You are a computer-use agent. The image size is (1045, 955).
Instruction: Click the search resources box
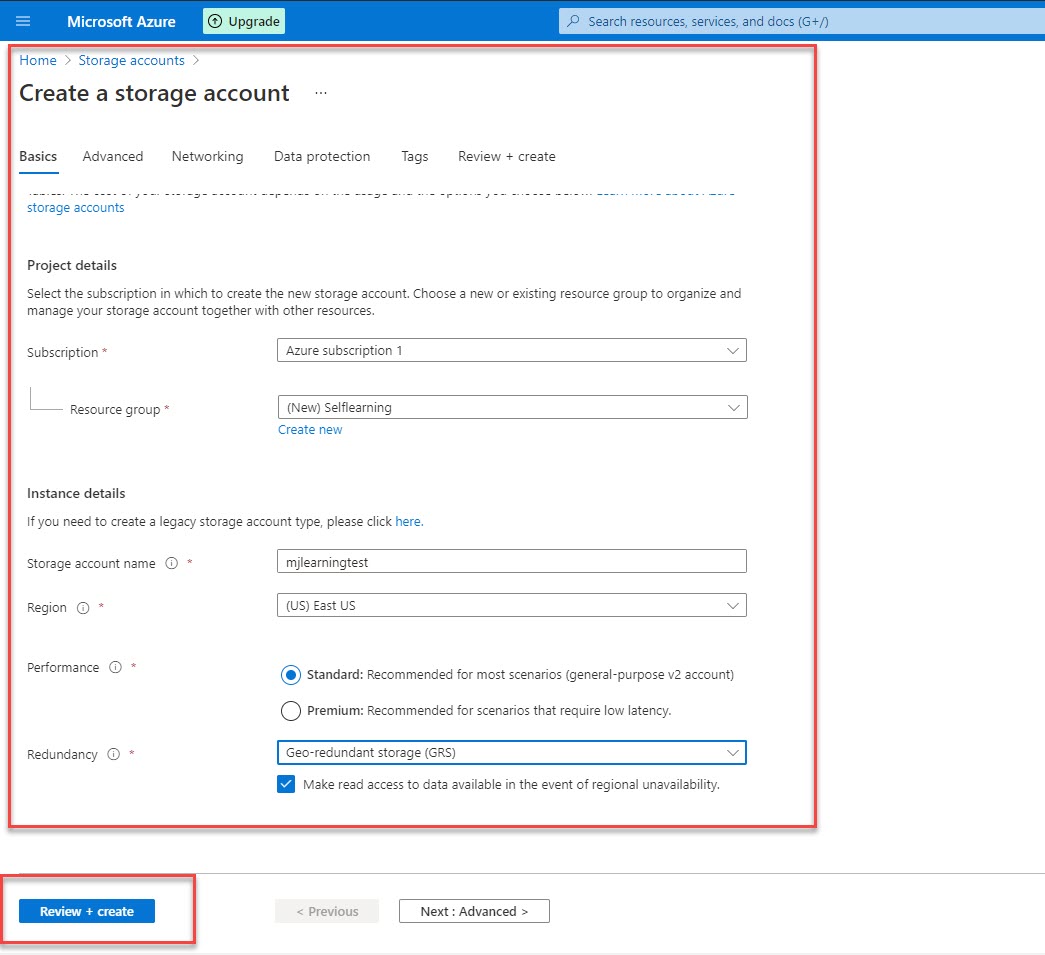point(802,21)
